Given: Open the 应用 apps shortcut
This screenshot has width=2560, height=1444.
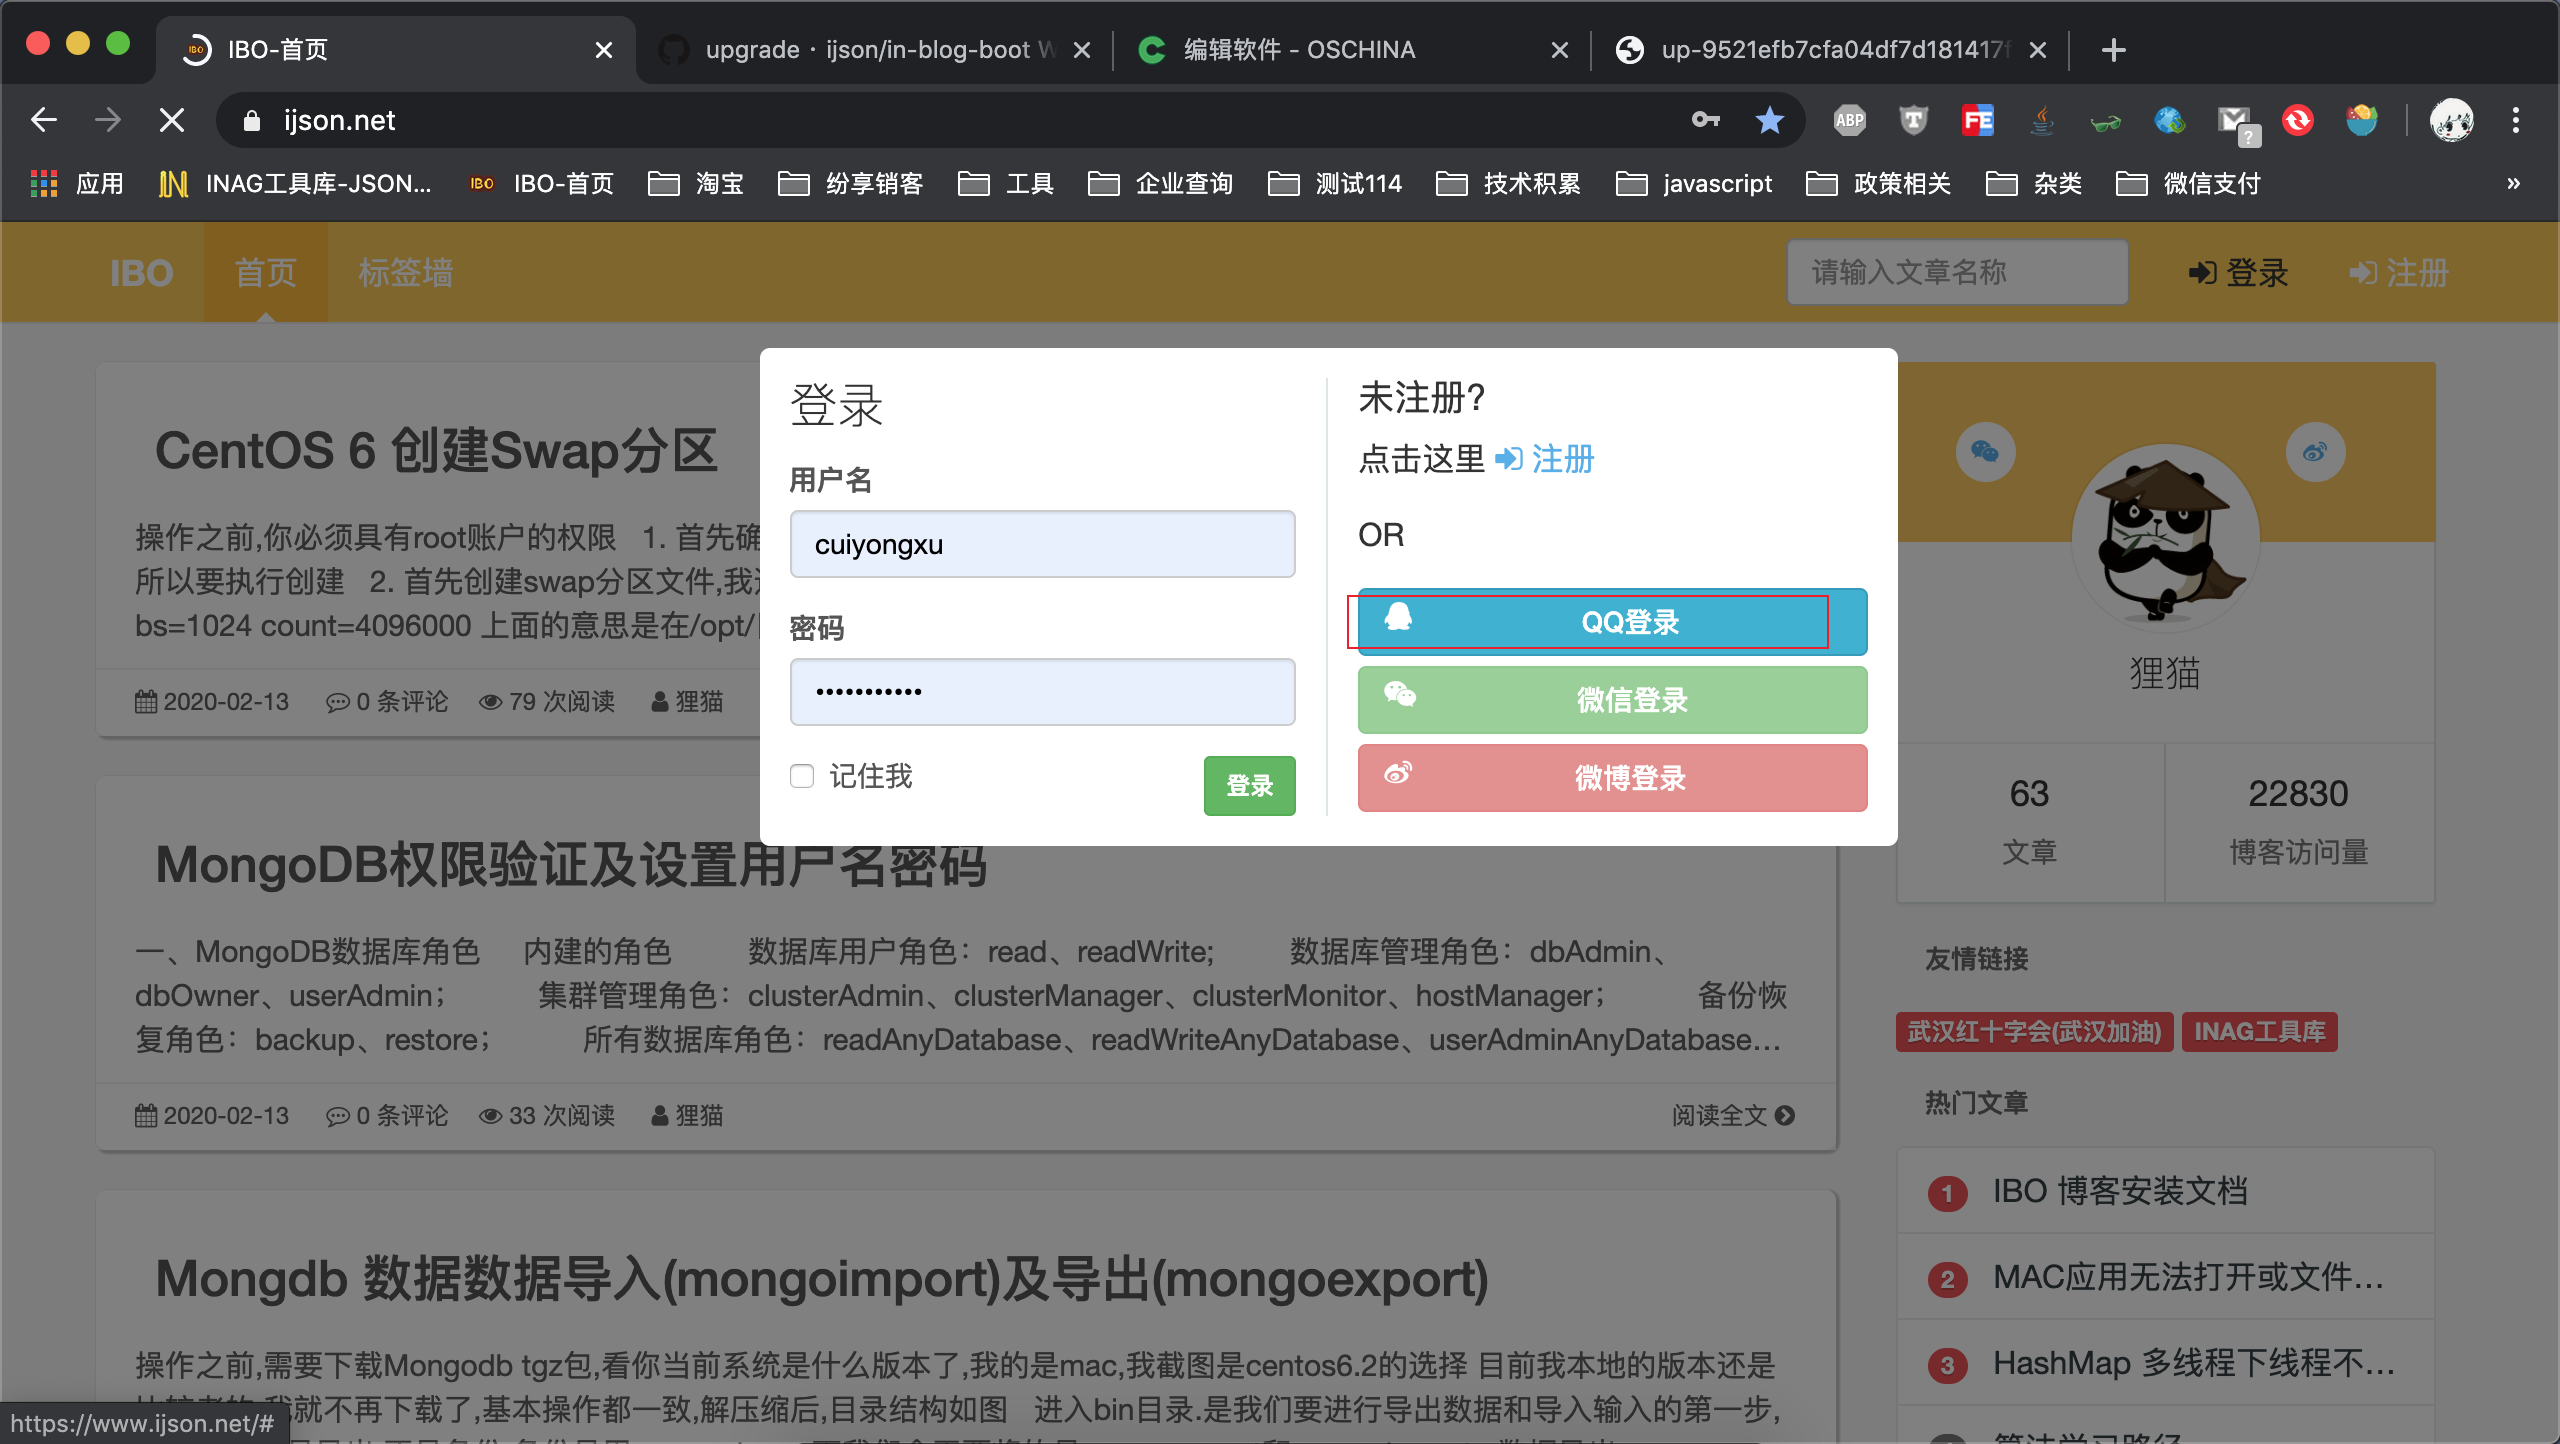Looking at the screenshot, I should pyautogui.click(x=78, y=184).
